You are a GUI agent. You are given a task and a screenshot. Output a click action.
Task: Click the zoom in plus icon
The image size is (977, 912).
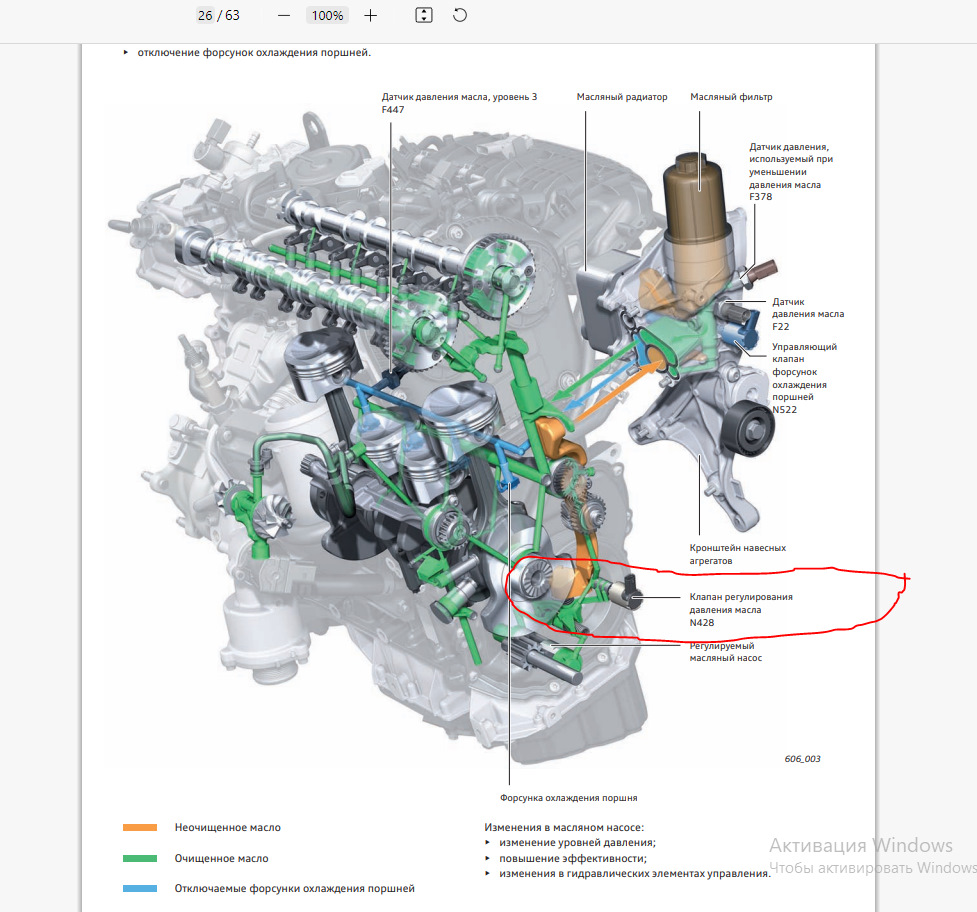pos(370,15)
